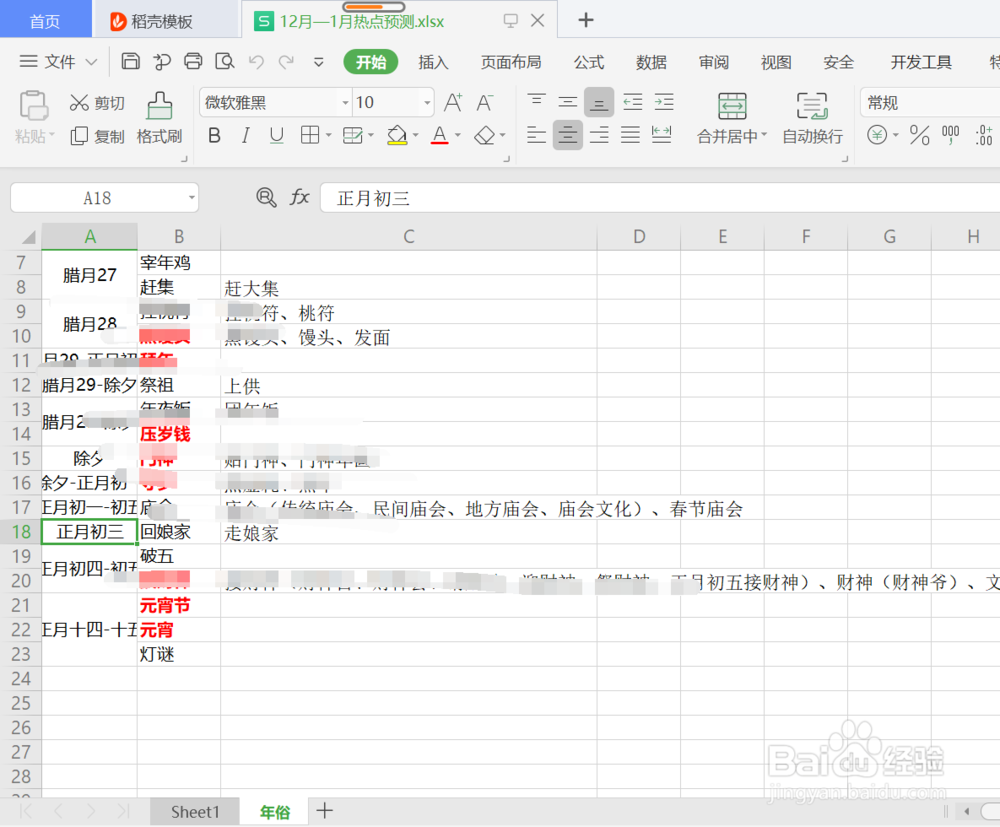Apply the yellow fill color bucket
This screenshot has height=827, width=1000.
coord(397,135)
